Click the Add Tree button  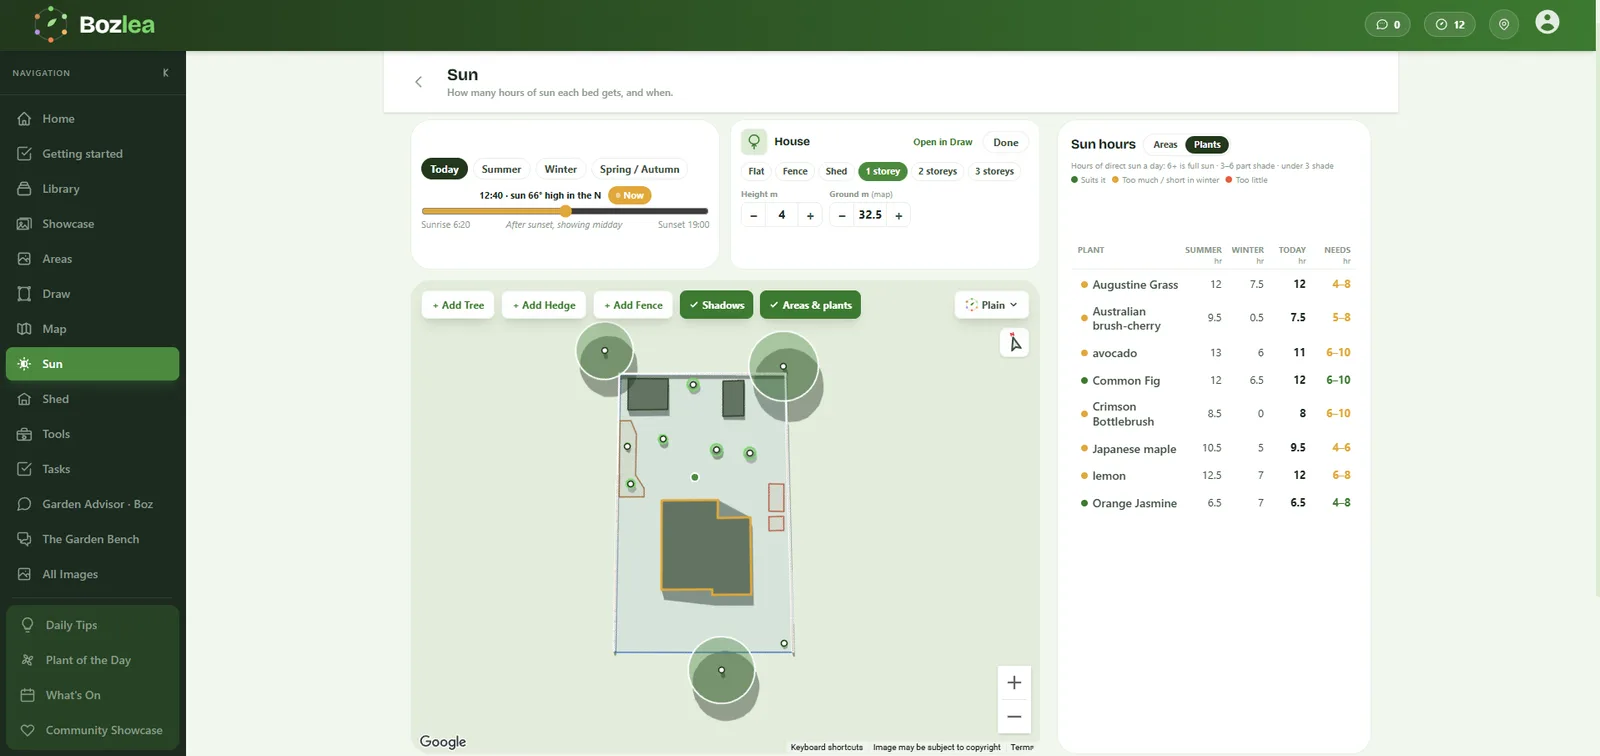pyautogui.click(x=458, y=305)
